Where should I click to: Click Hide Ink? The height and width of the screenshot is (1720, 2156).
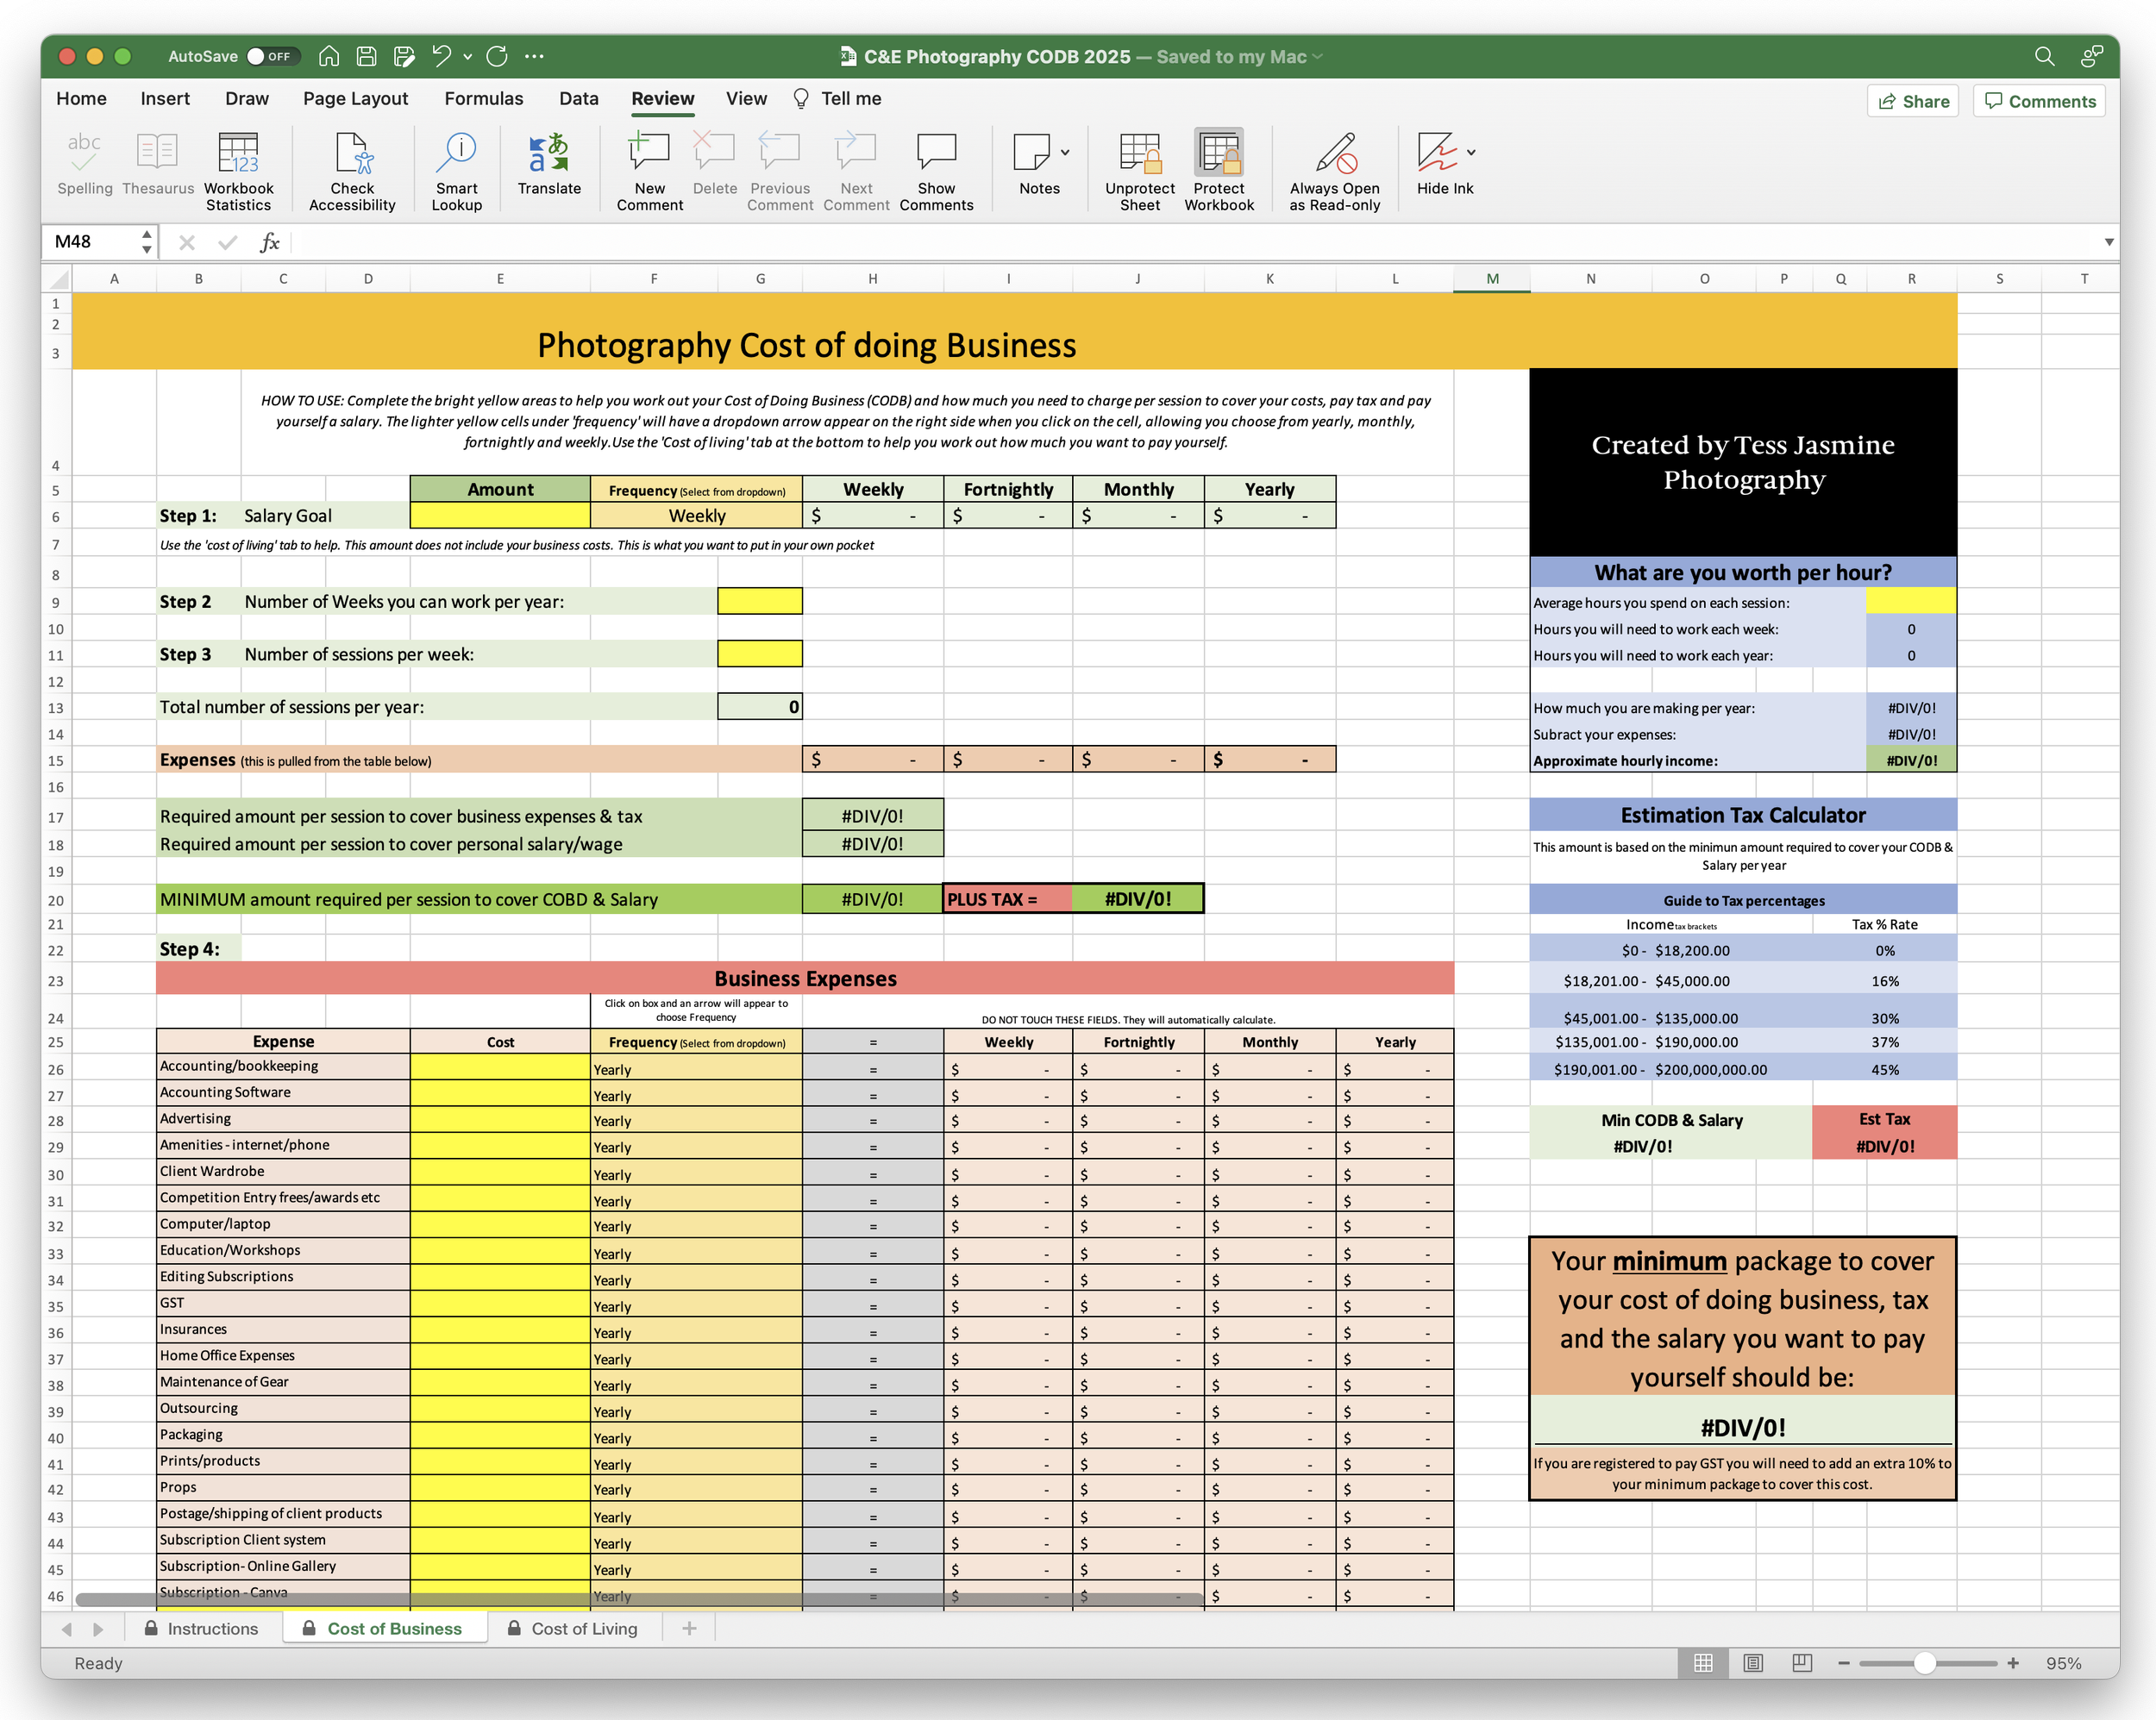[x=1437, y=165]
